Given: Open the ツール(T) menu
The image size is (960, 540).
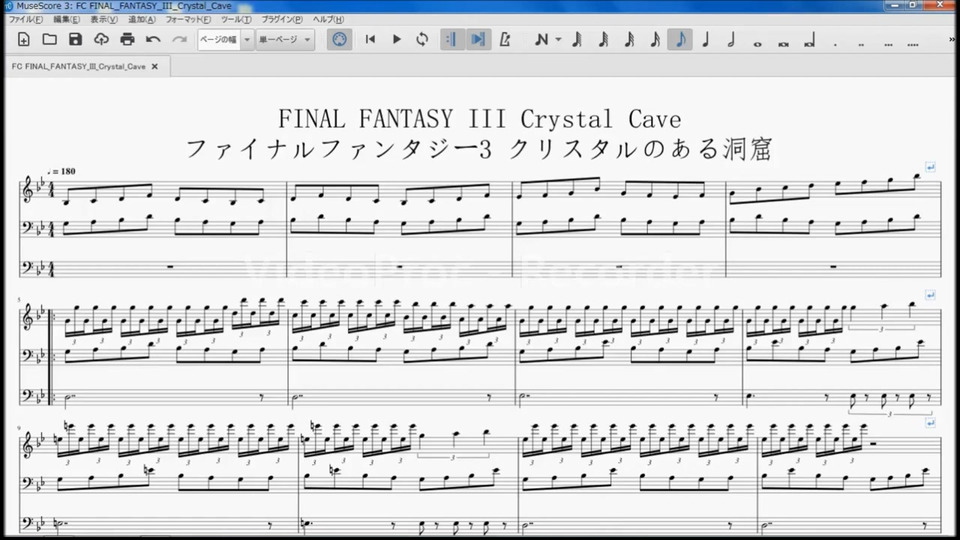Looking at the screenshot, I should click(236, 20).
